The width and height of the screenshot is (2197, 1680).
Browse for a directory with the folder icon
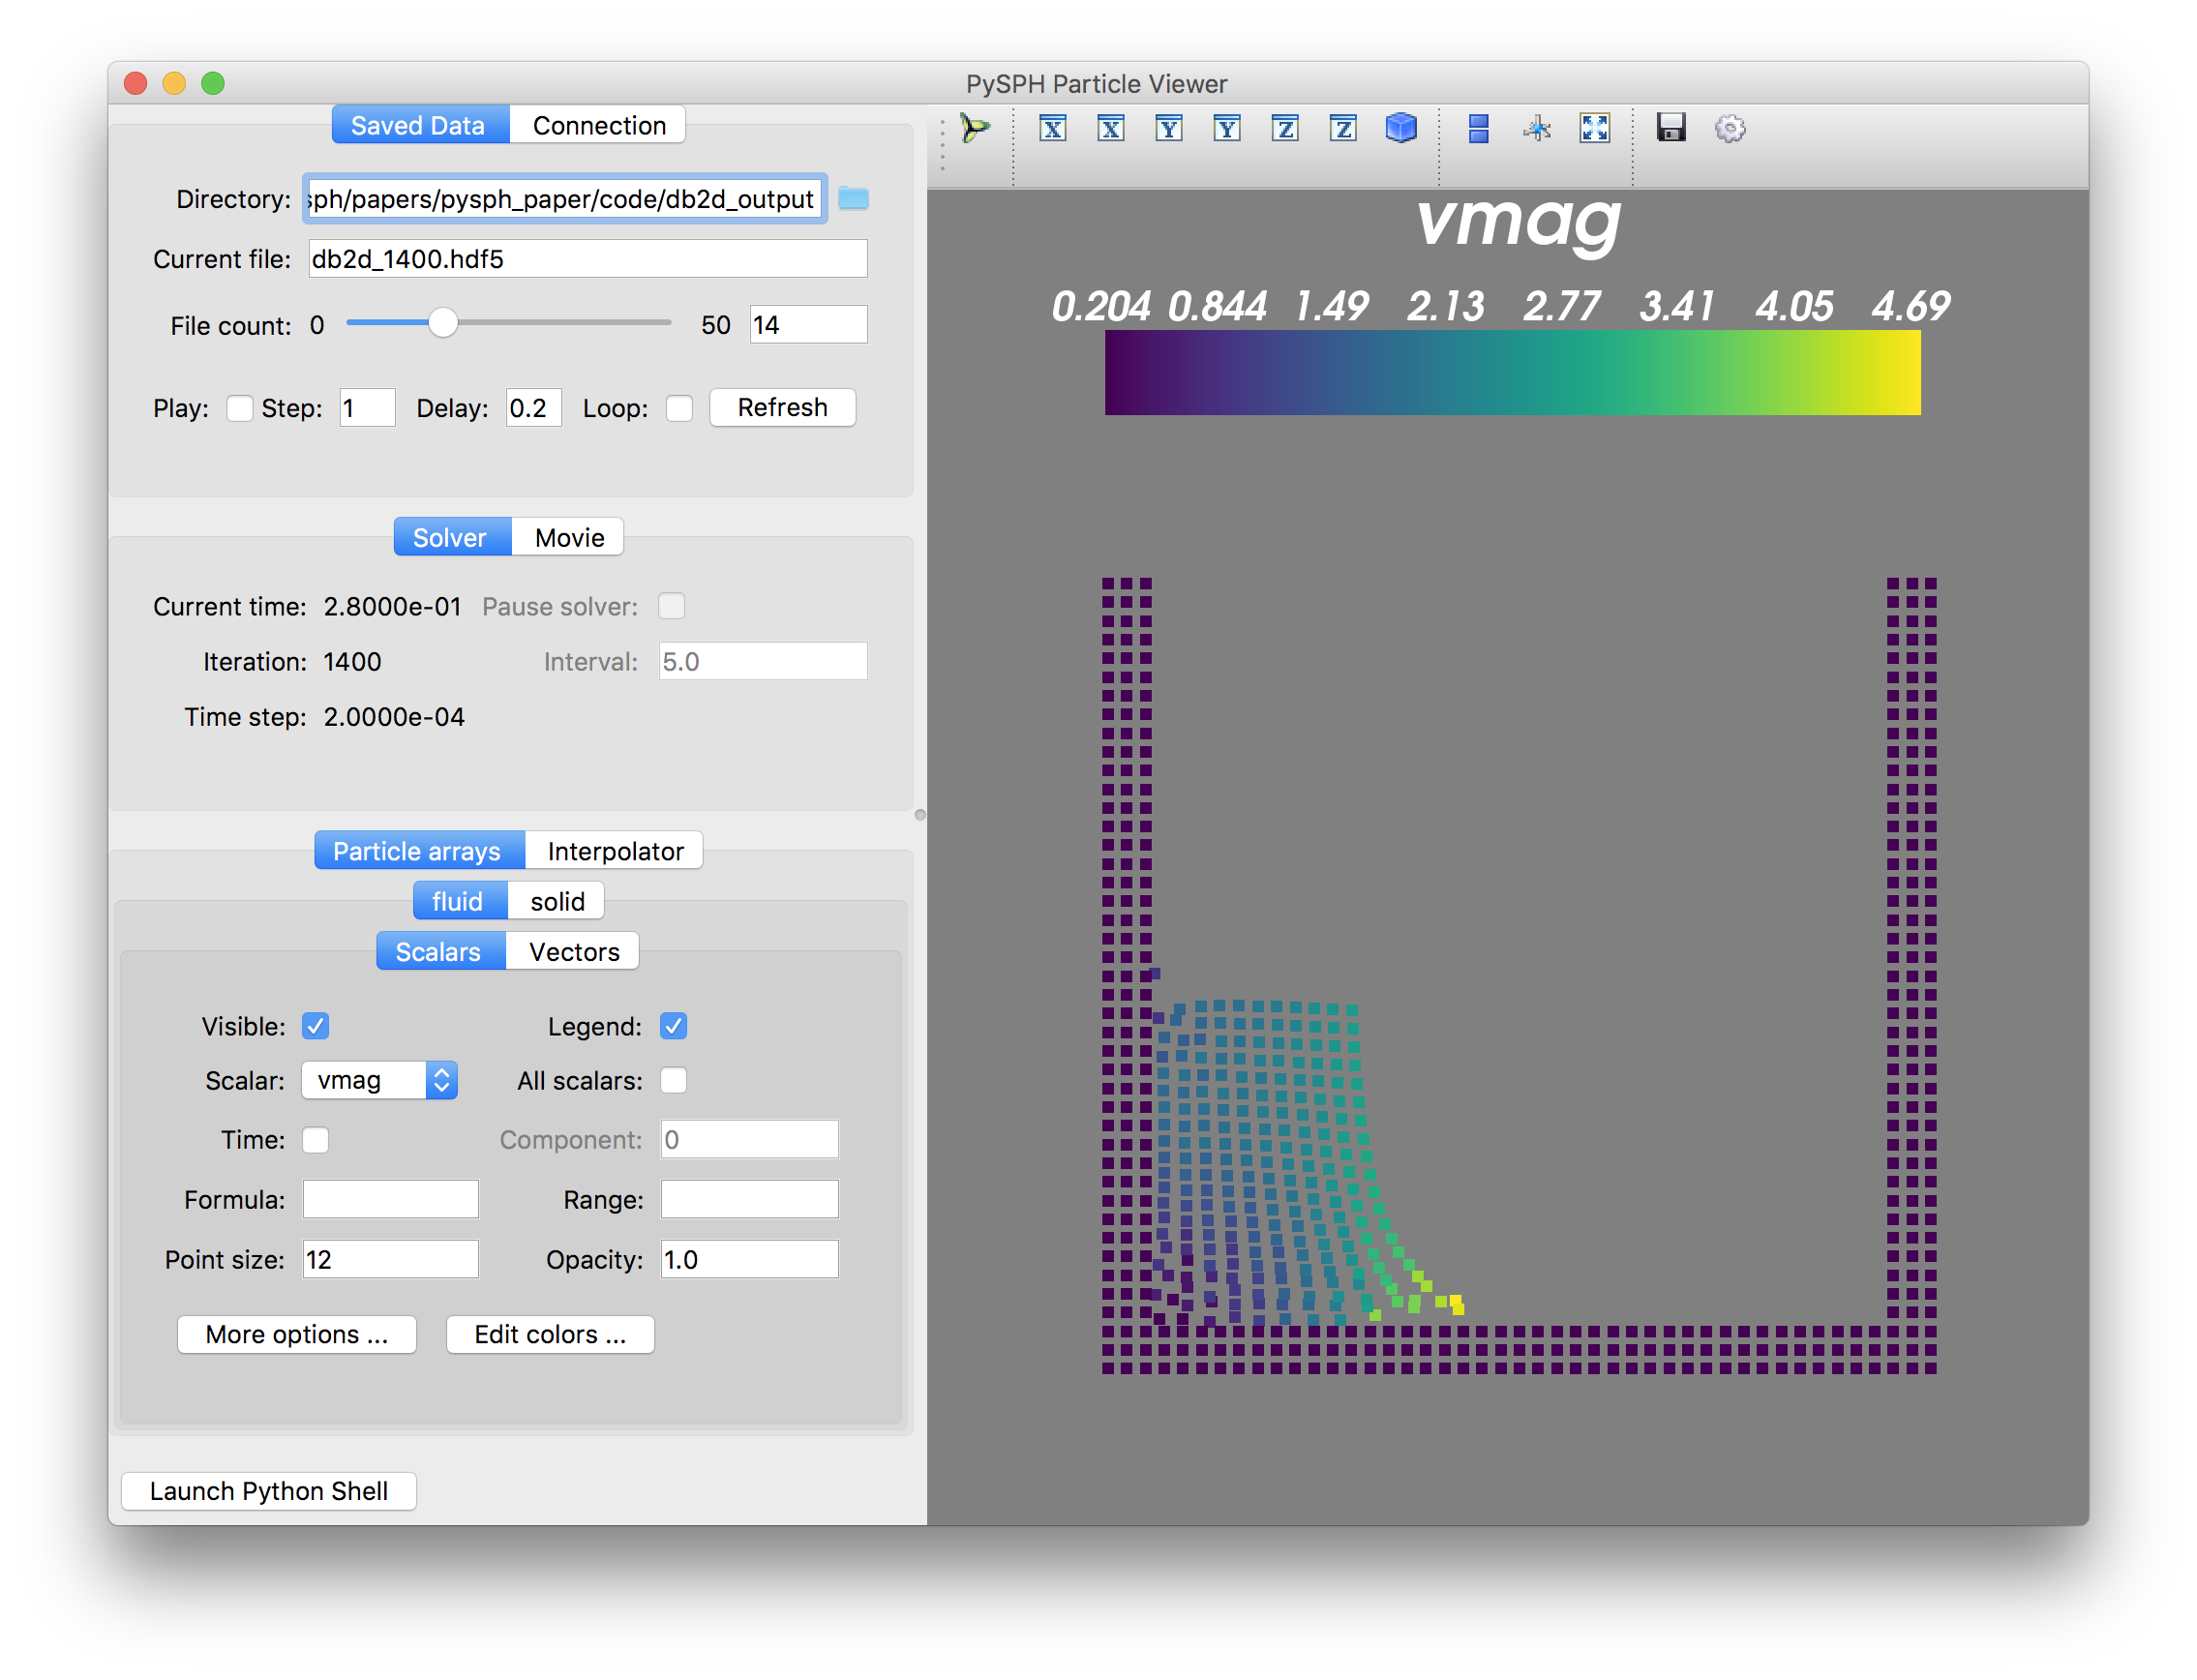pyautogui.click(x=853, y=198)
